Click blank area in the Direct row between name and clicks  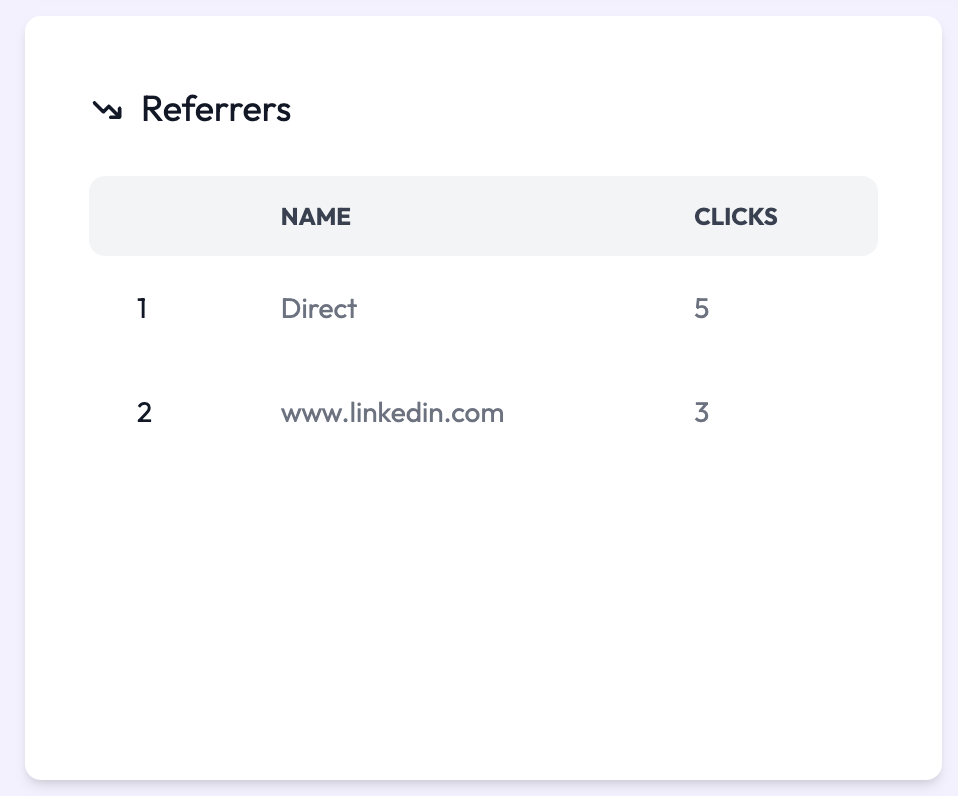click(525, 309)
